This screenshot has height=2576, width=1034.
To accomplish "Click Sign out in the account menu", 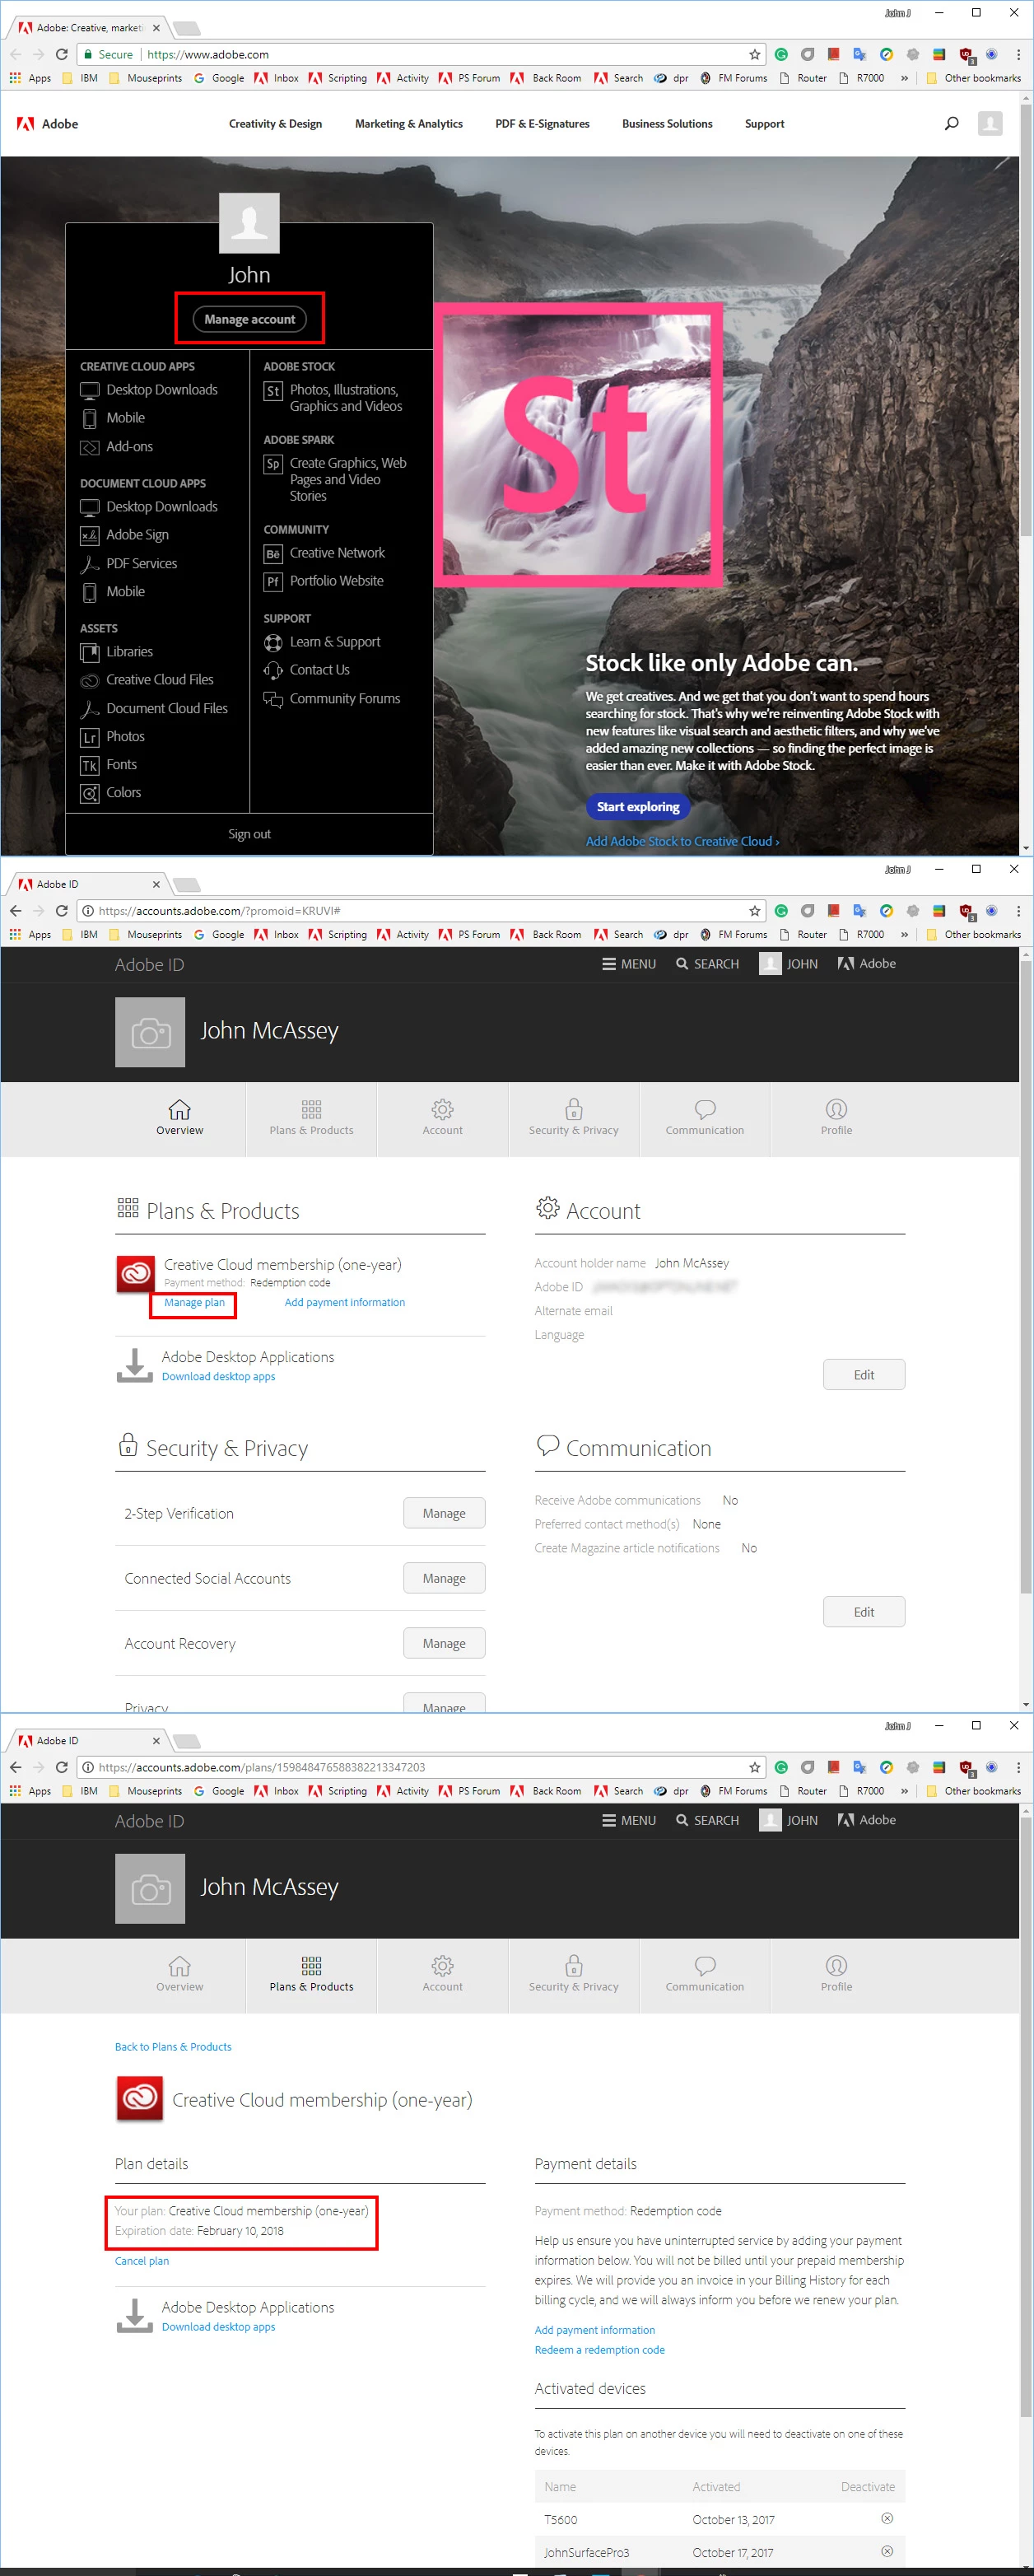I will click(249, 834).
